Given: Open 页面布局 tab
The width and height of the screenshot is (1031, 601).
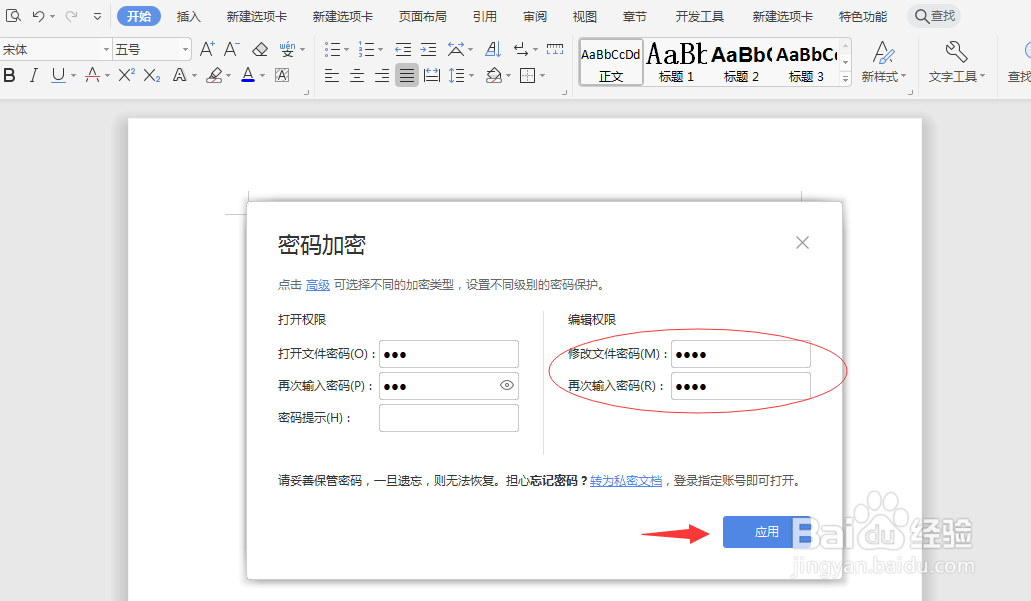Looking at the screenshot, I should tap(423, 16).
